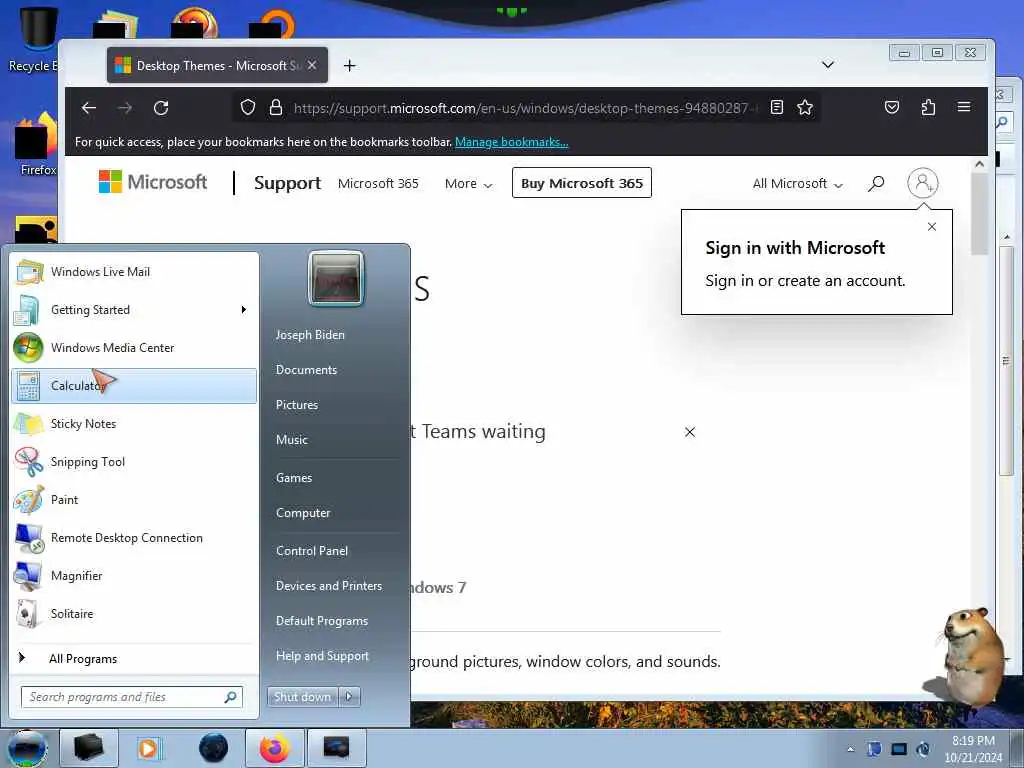Open the Pocket save icon
This screenshot has height=768, width=1024.
tap(892, 107)
